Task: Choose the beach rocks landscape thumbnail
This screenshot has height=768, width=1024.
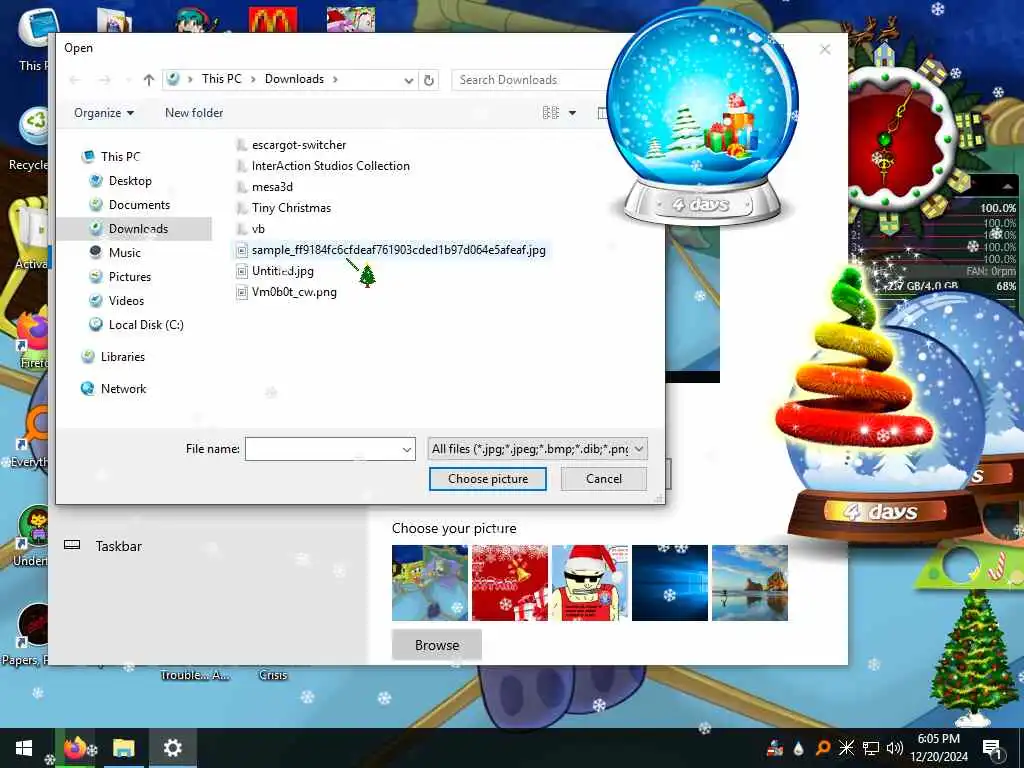Action: pos(750,583)
